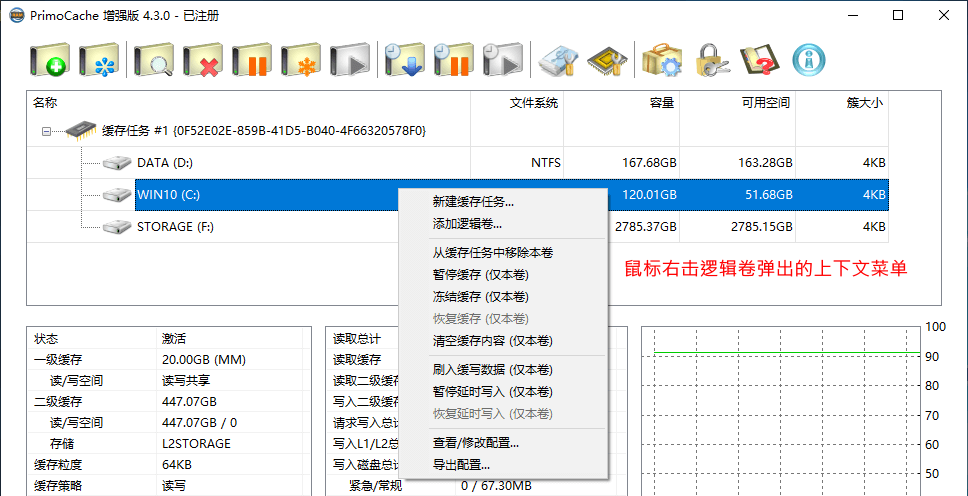Click the 状态 row showing 激活
The height and width of the screenshot is (496, 968).
coord(169,338)
